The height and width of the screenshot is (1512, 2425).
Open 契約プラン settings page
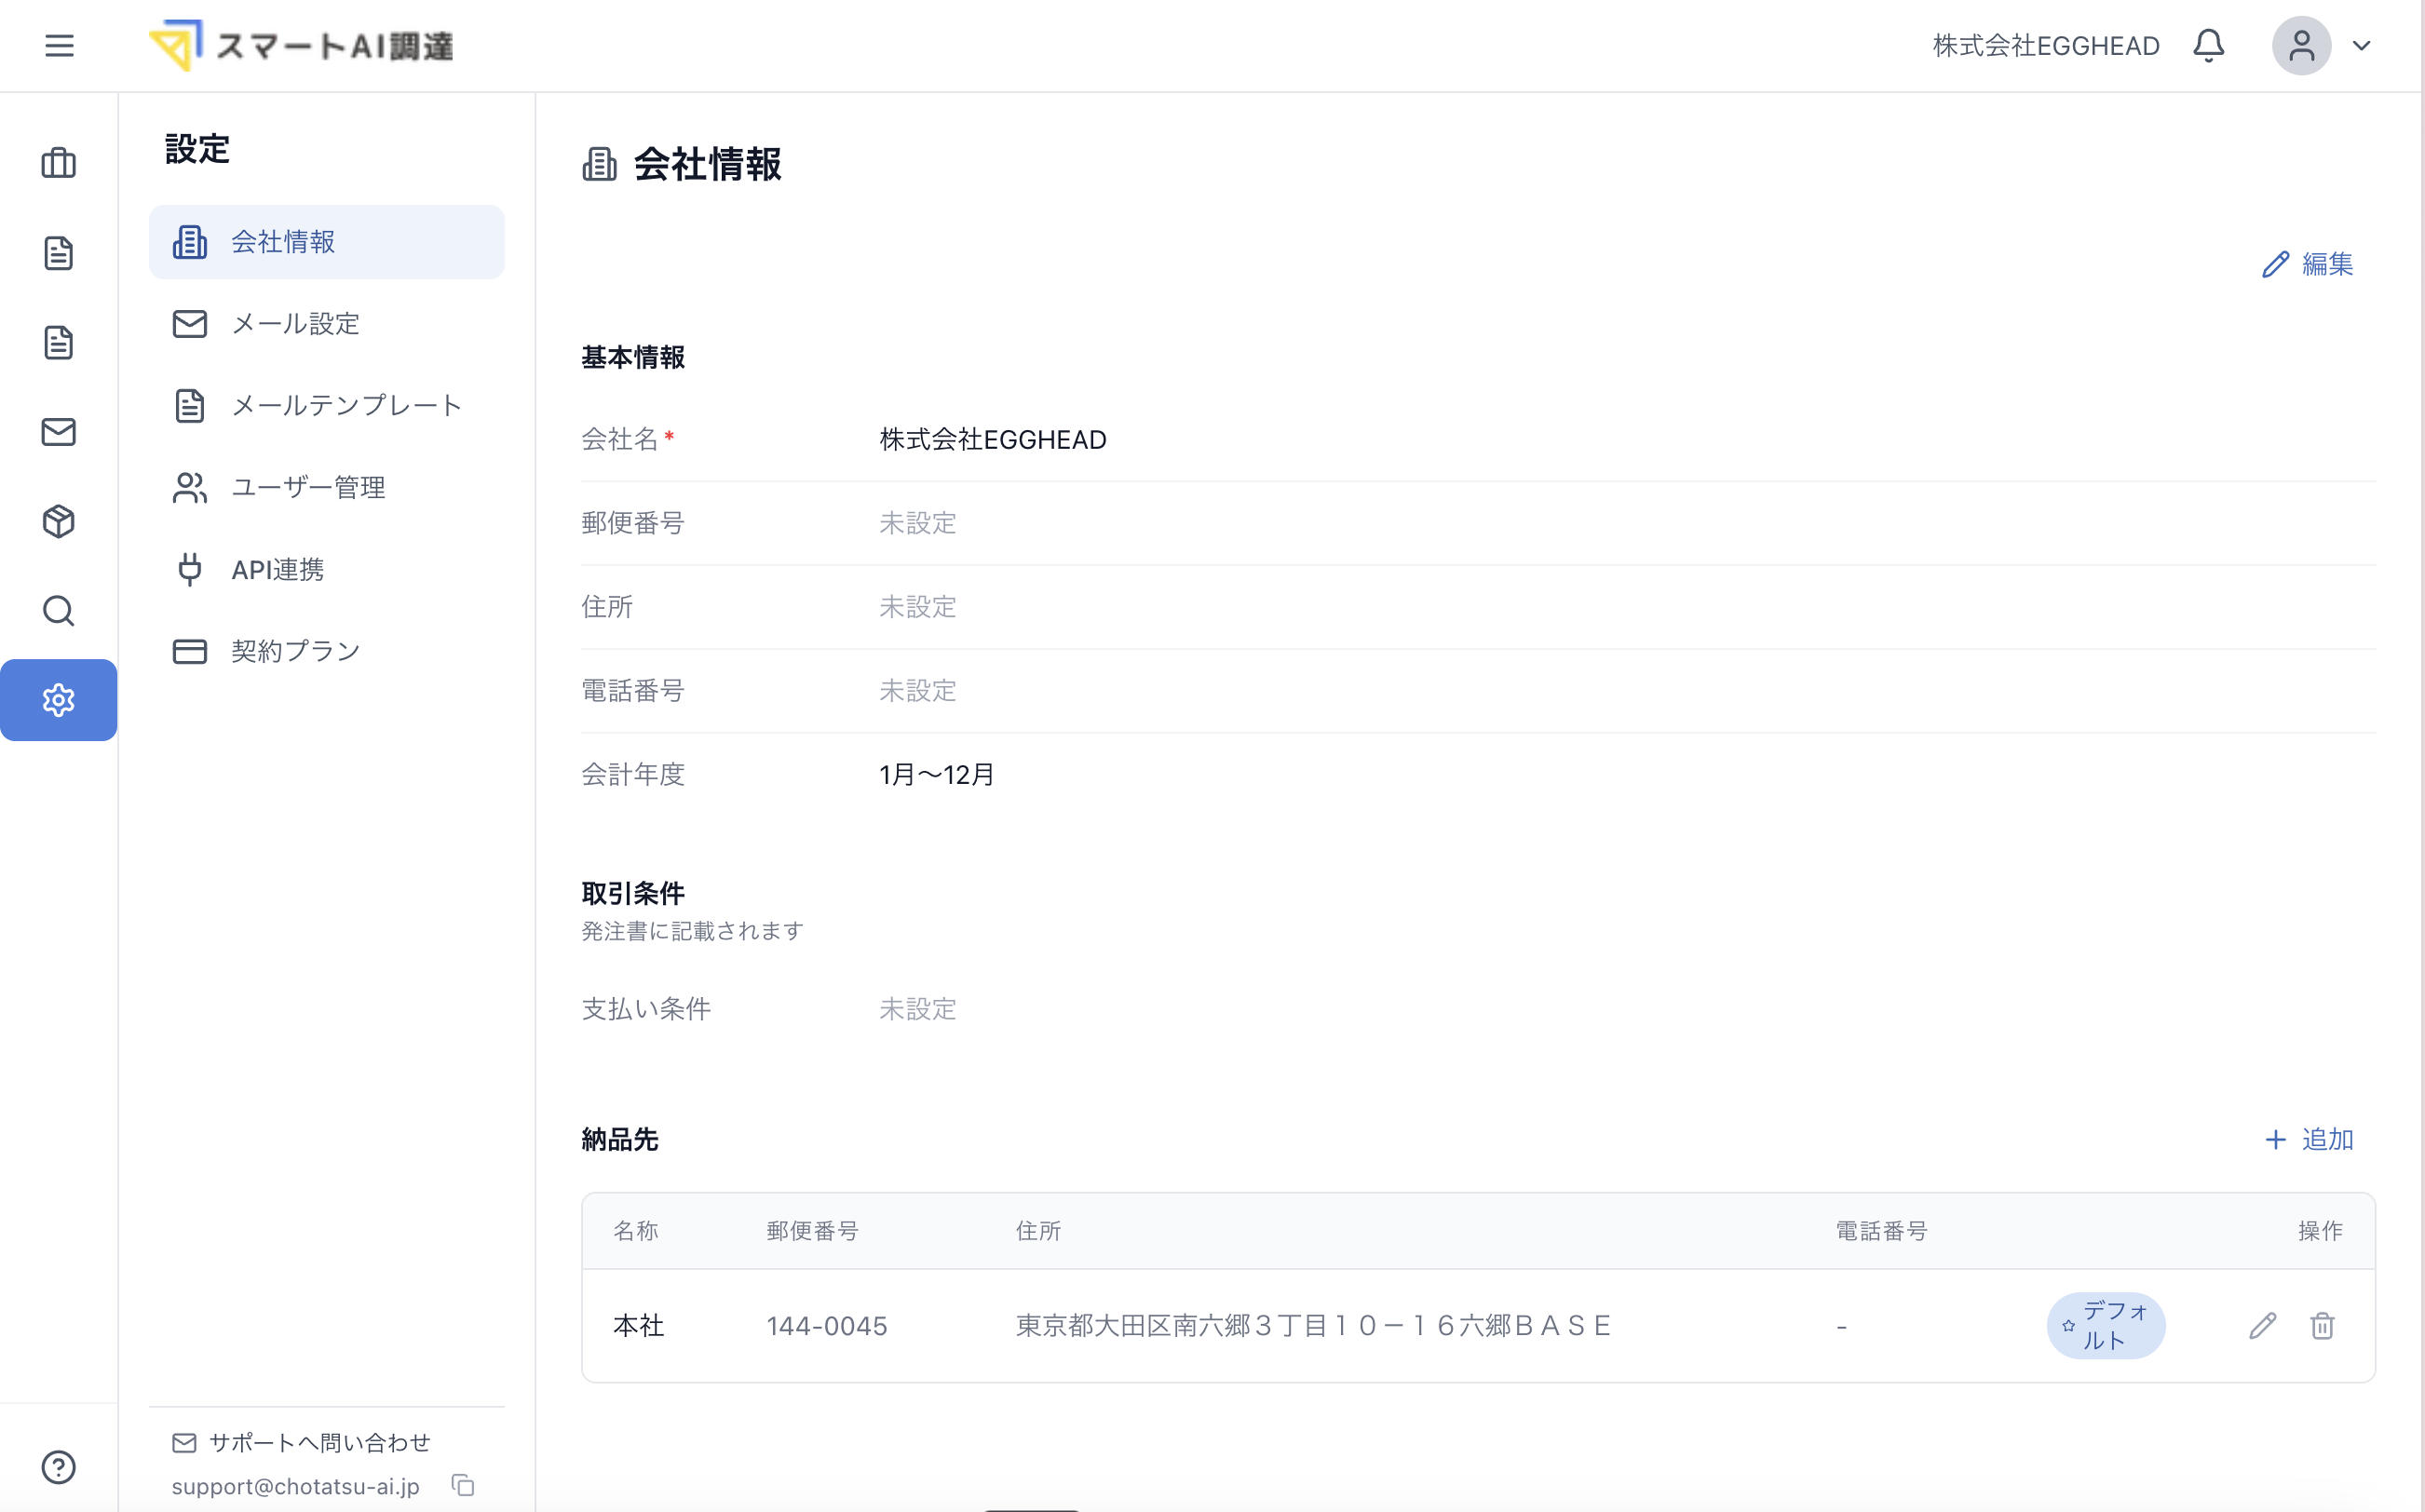click(x=327, y=652)
